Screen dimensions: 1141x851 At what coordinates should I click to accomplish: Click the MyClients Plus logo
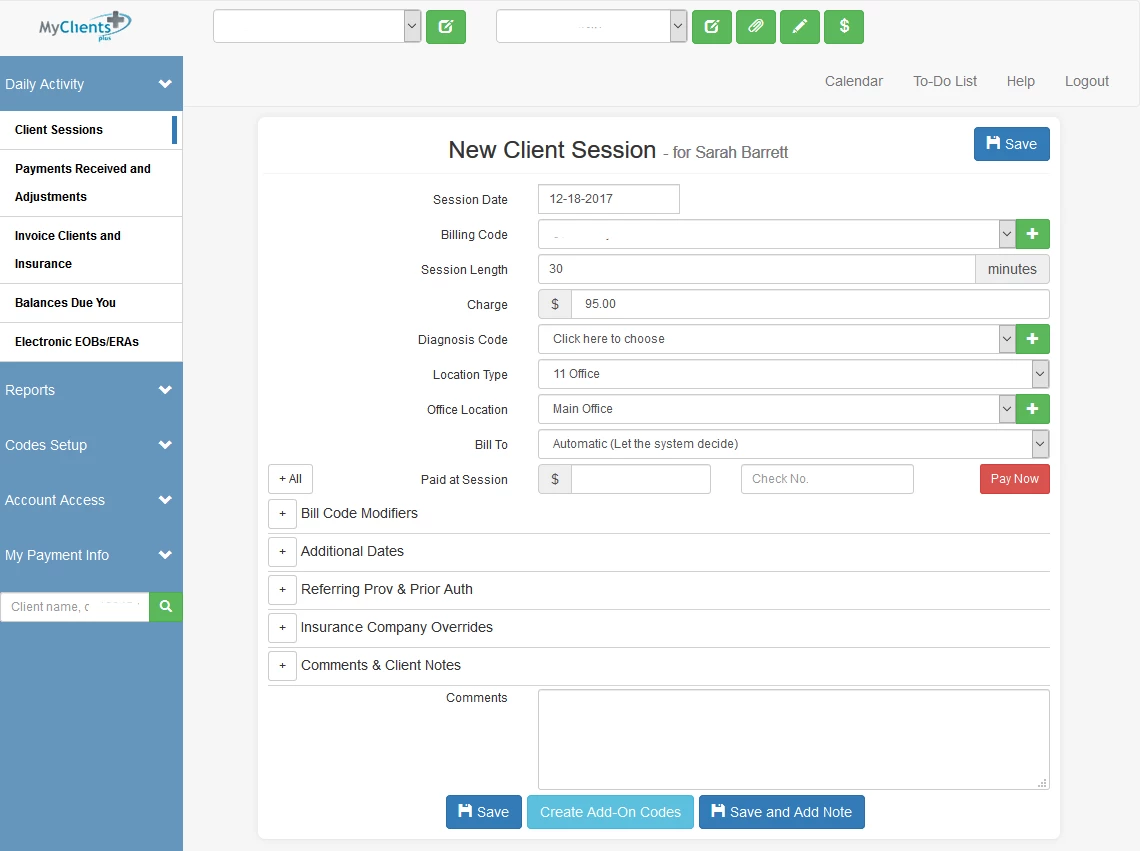tap(85, 26)
